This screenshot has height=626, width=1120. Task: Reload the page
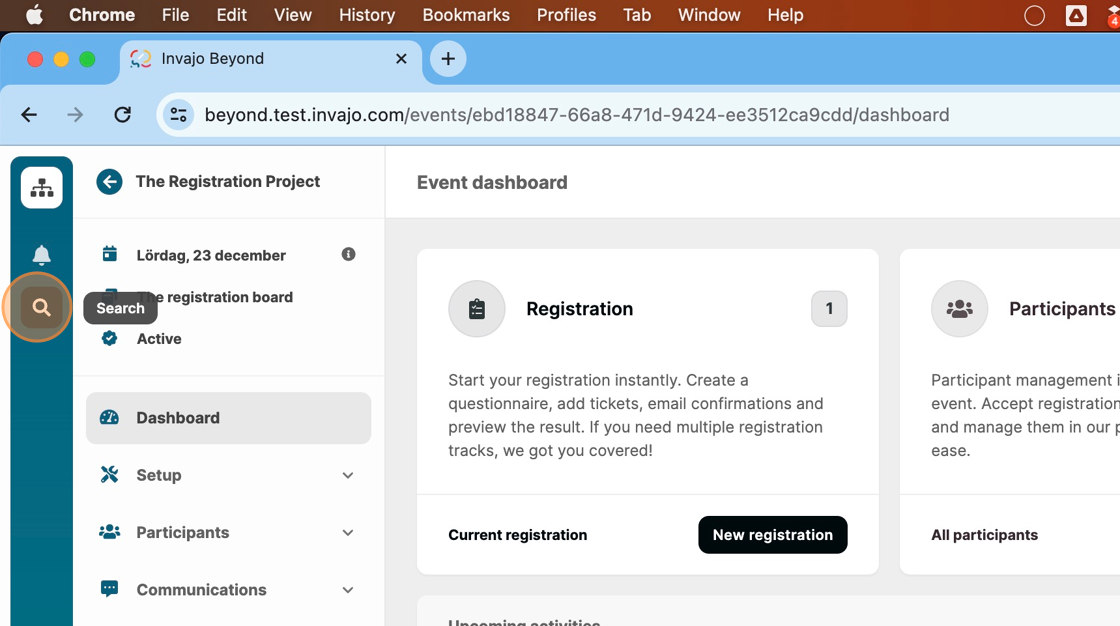tap(123, 115)
